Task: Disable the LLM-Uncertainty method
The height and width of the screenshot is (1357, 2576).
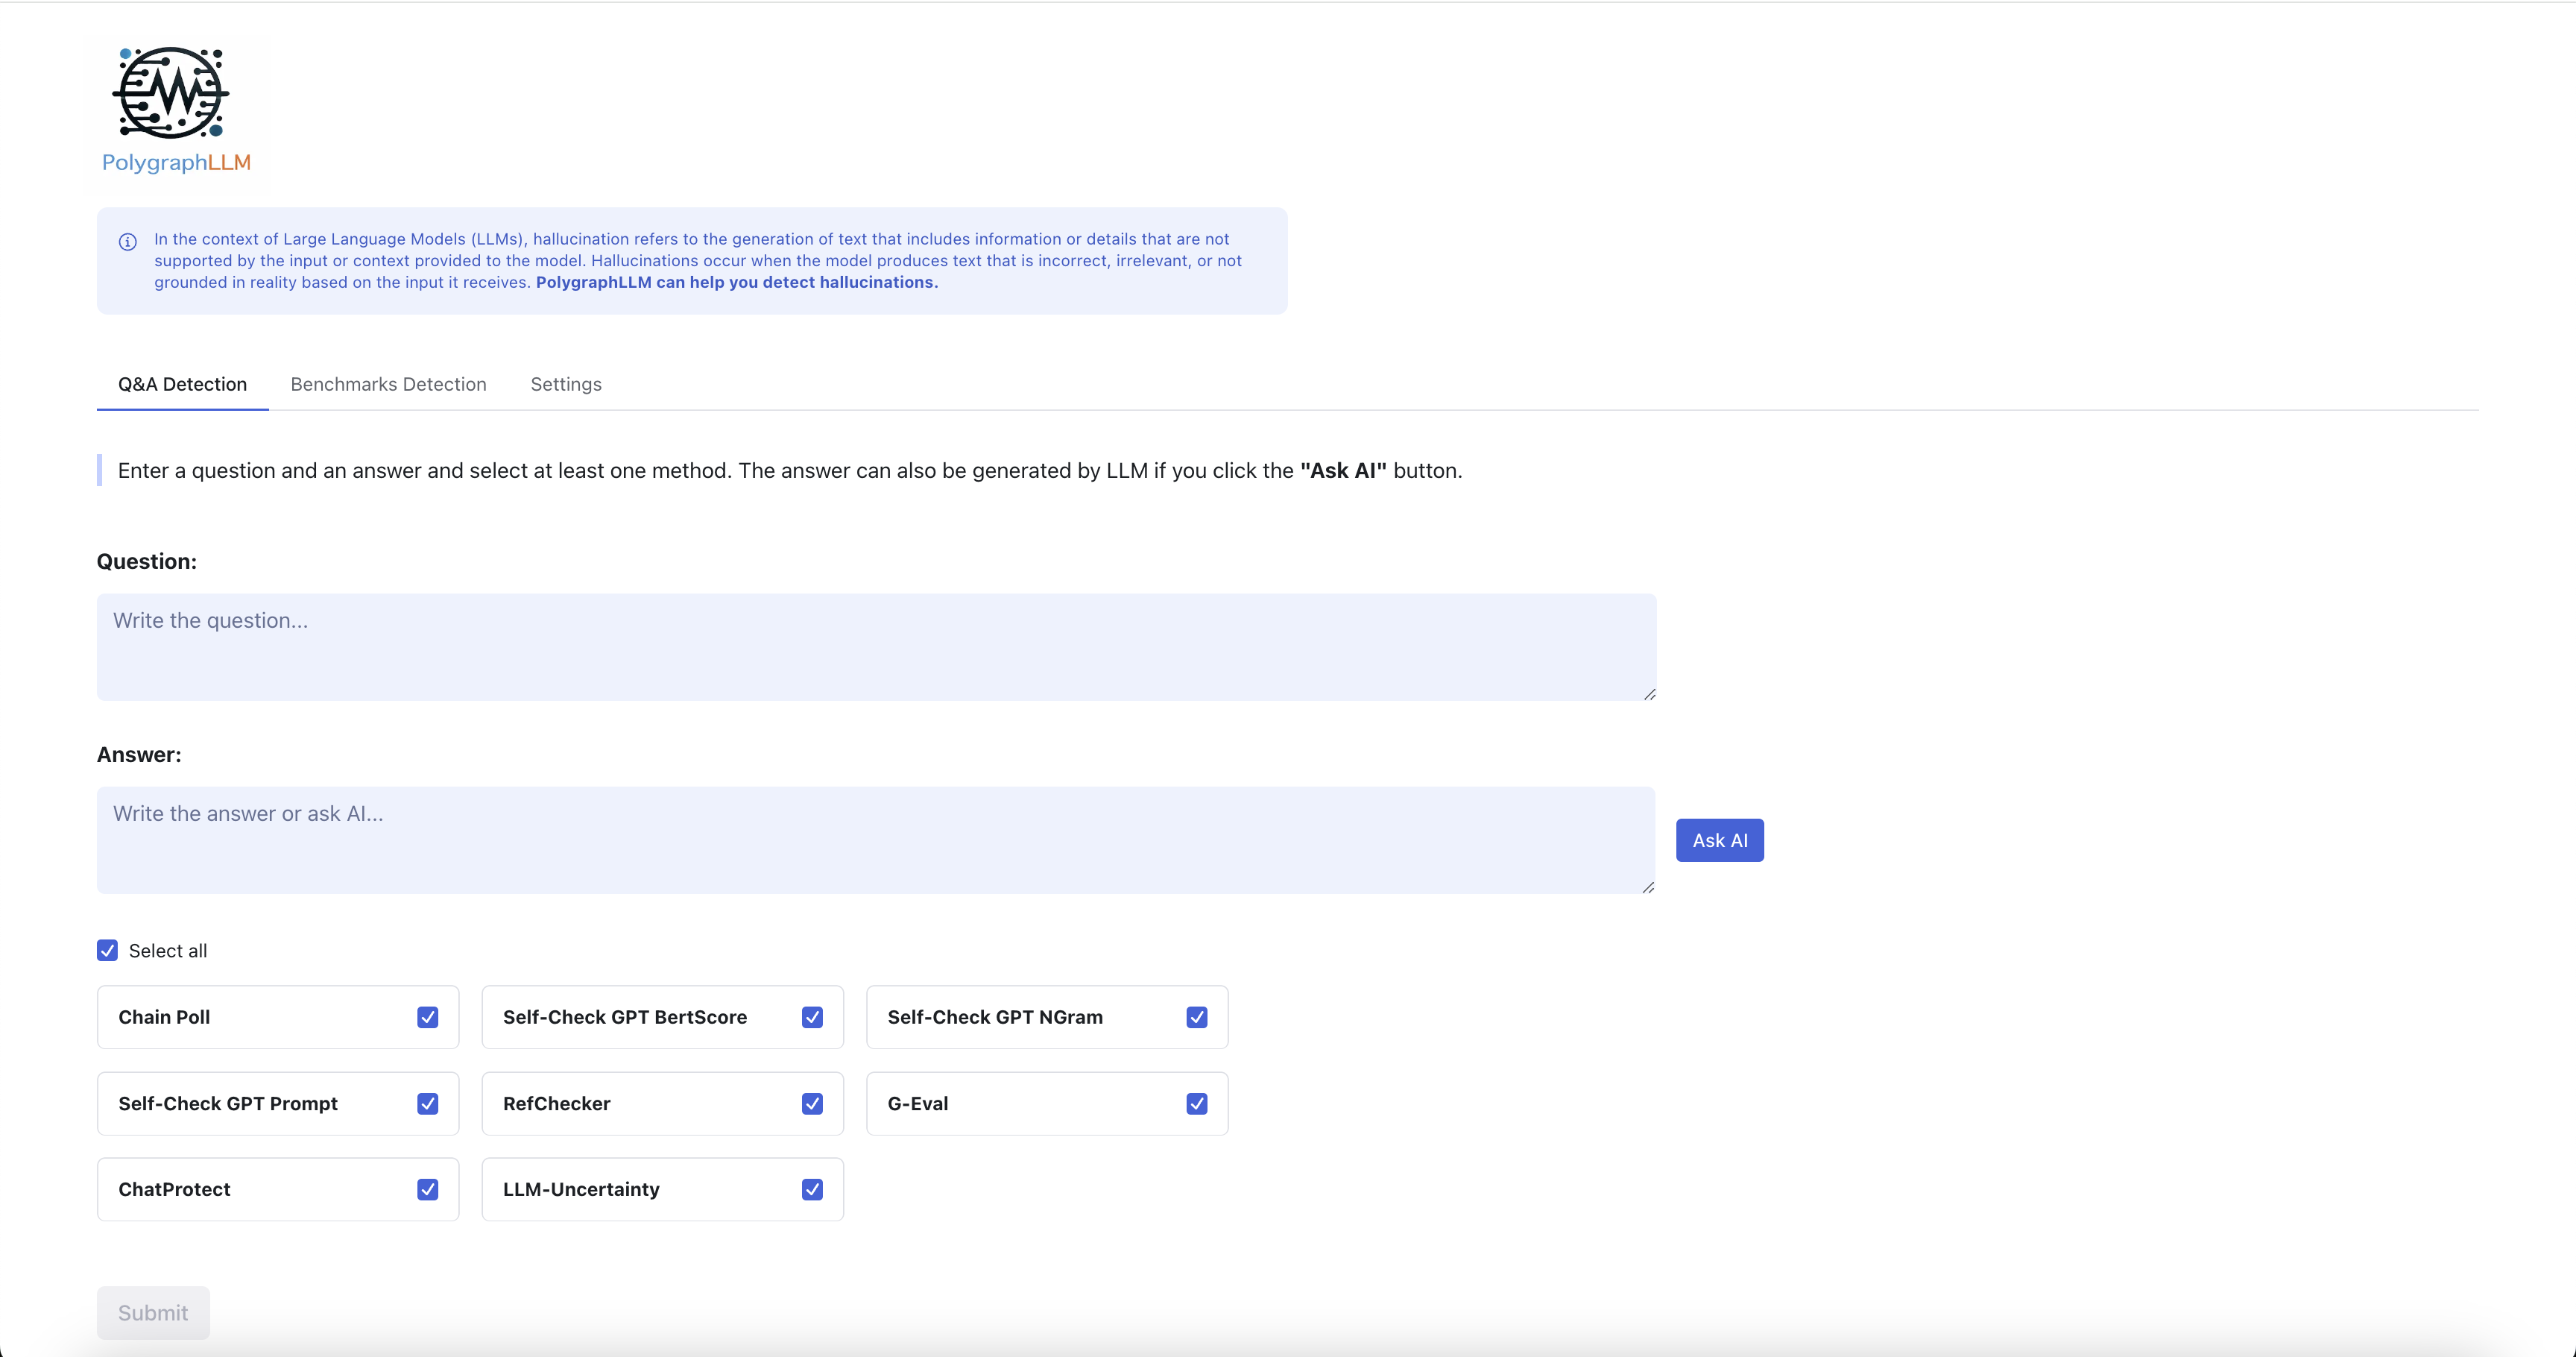Action: (x=812, y=1189)
